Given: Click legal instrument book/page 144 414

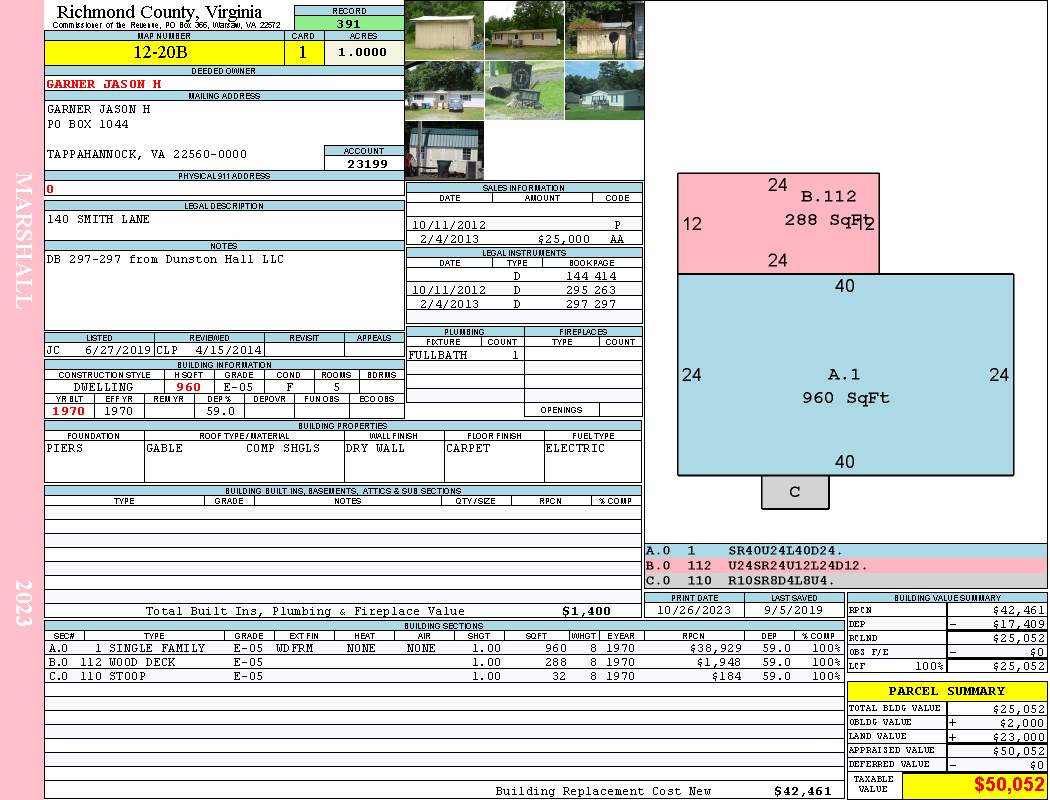Looking at the screenshot, I should tap(591, 276).
